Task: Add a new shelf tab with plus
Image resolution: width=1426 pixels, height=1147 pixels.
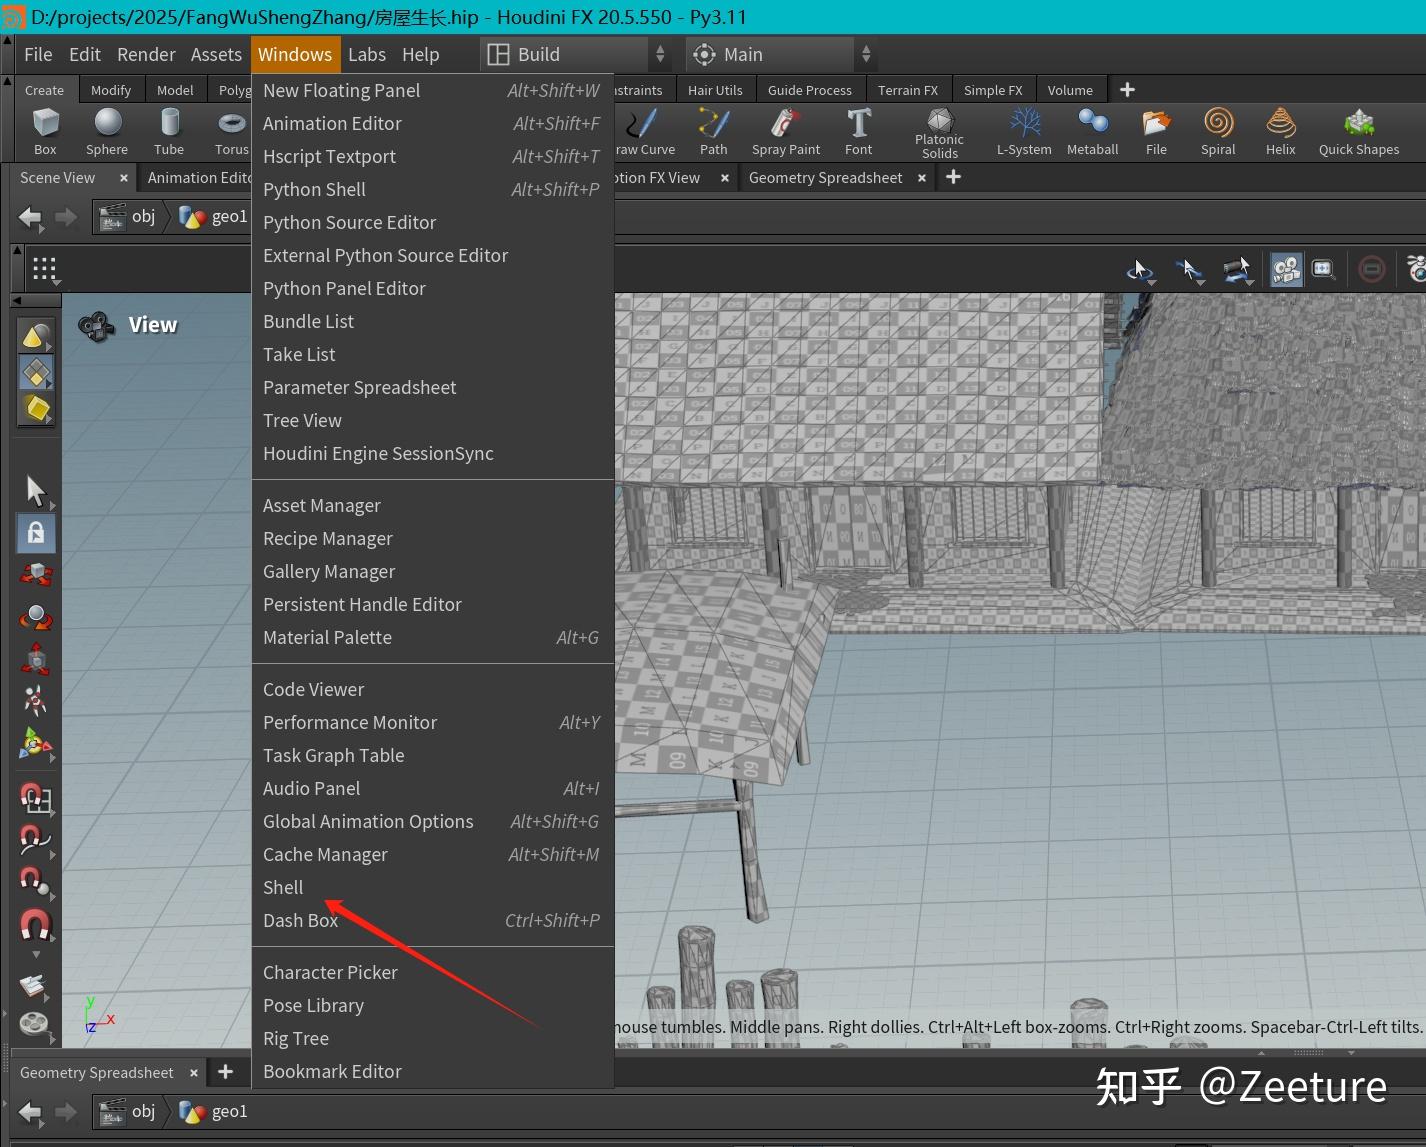Action: pos(1127,90)
